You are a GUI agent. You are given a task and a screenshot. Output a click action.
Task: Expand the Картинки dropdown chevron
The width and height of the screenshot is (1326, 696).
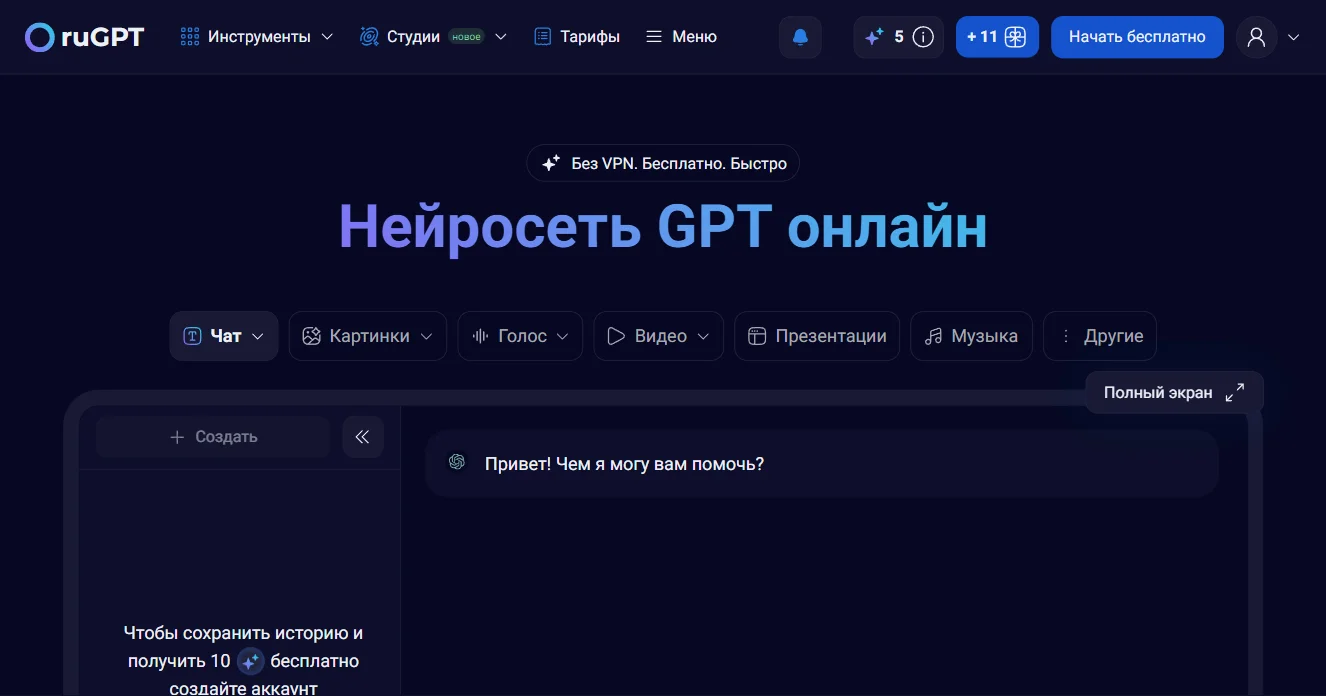(x=427, y=337)
